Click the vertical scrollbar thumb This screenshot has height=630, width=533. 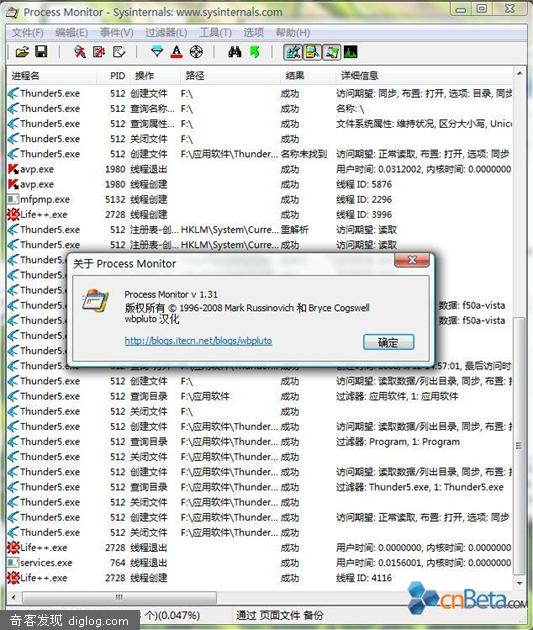[519, 445]
